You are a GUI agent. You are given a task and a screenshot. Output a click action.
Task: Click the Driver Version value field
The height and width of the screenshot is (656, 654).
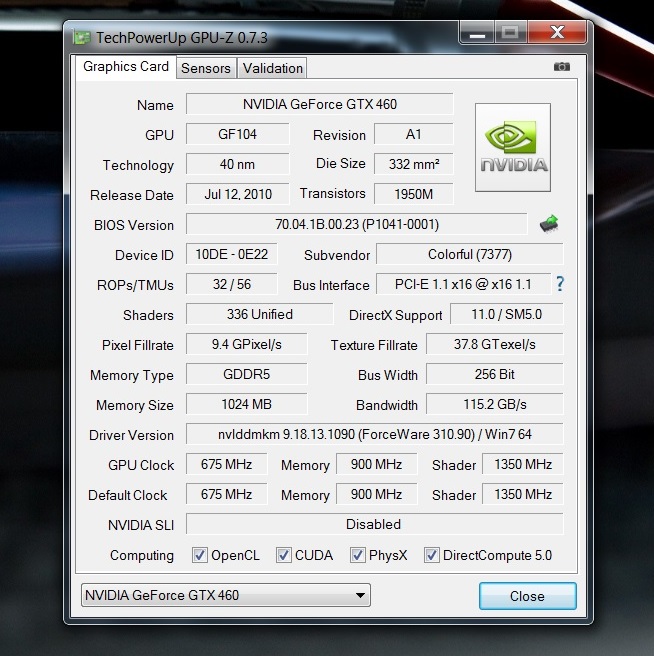coord(374,435)
